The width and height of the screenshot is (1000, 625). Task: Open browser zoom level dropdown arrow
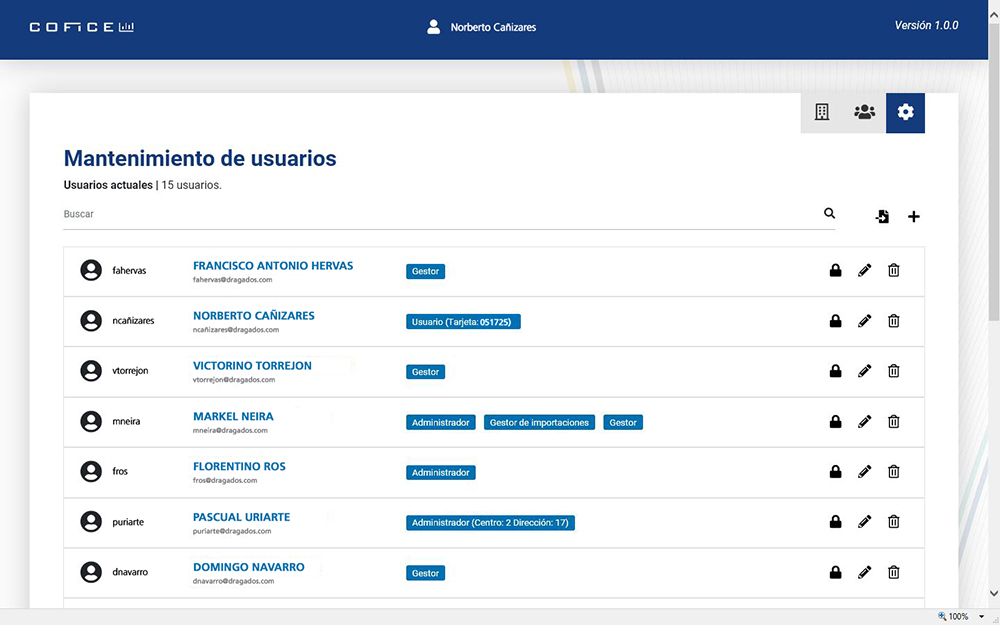[x=982, y=617]
